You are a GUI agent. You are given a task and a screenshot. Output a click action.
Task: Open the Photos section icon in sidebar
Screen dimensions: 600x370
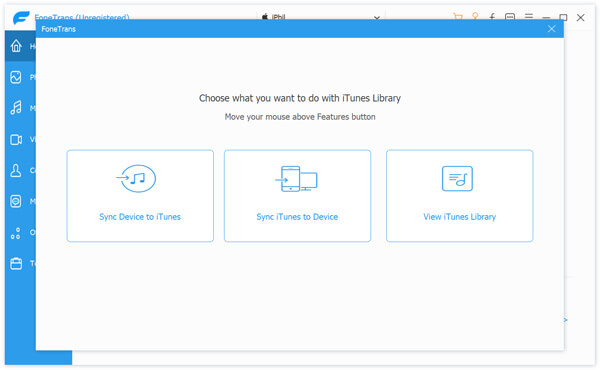pyautogui.click(x=16, y=77)
